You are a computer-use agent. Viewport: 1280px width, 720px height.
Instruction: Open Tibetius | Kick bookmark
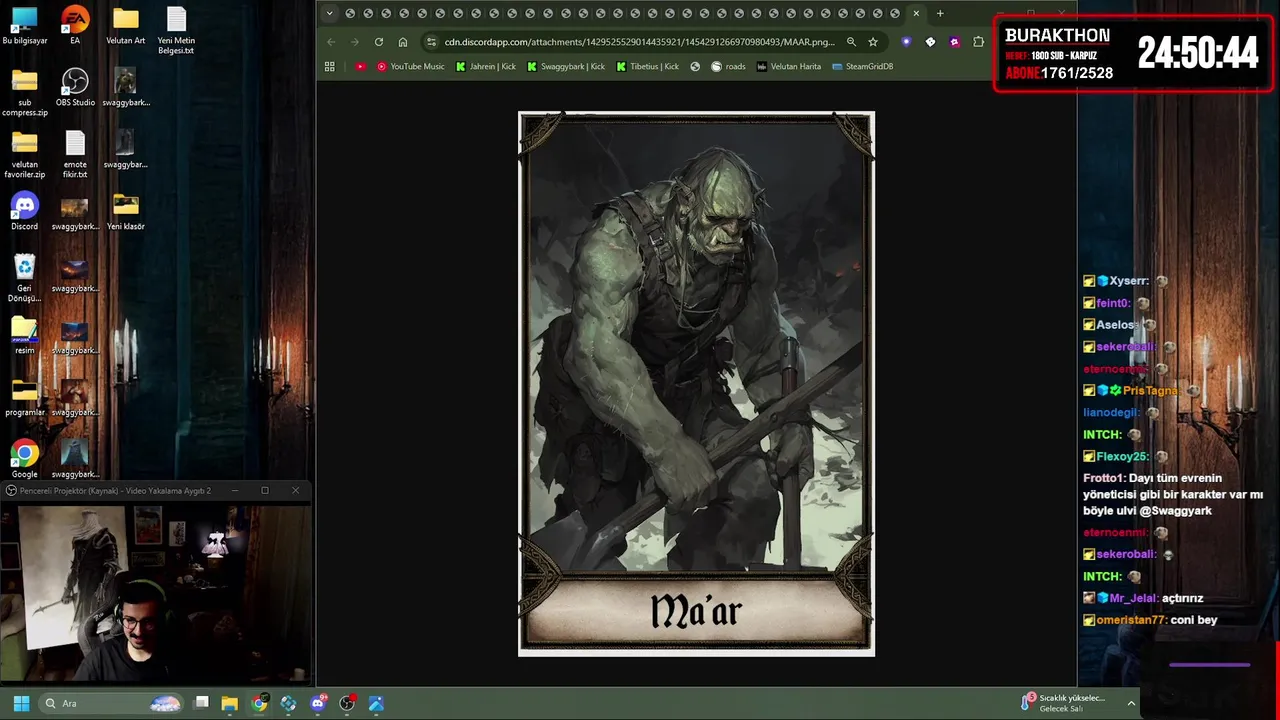click(648, 66)
